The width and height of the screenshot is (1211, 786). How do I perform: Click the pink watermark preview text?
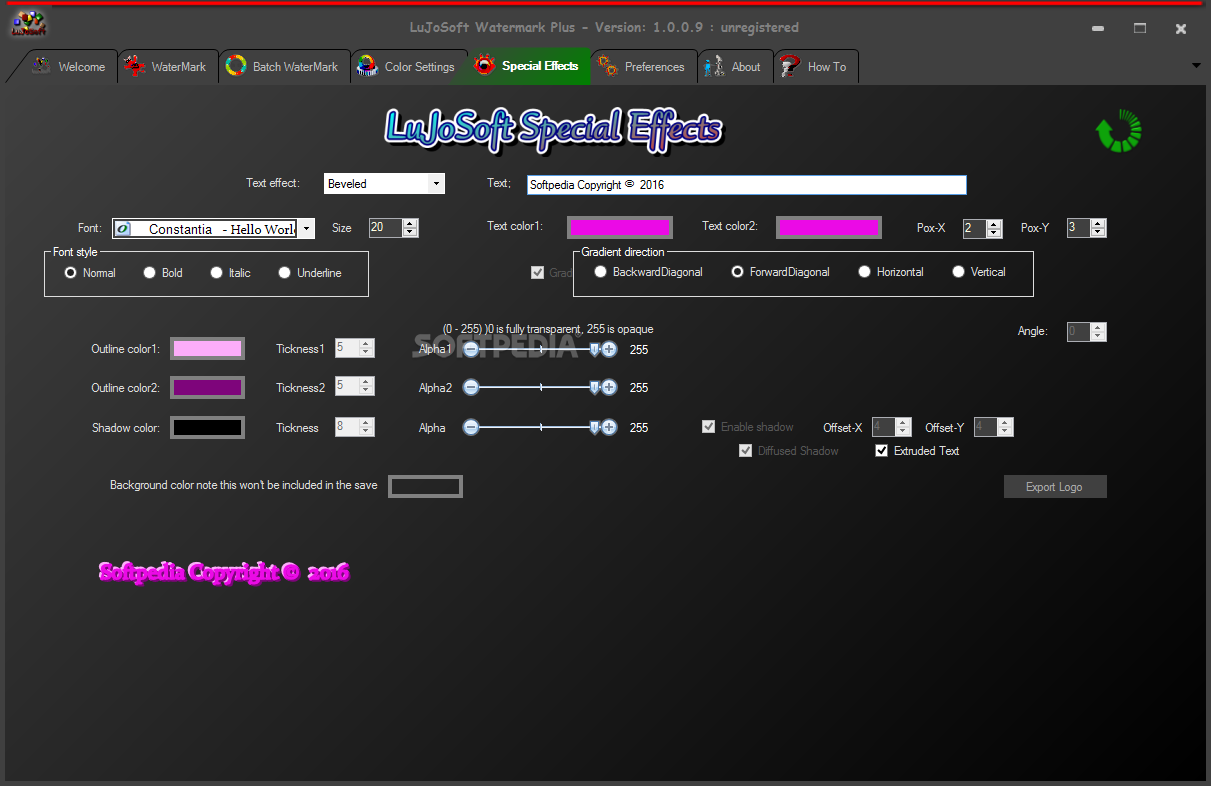[x=224, y=572]
